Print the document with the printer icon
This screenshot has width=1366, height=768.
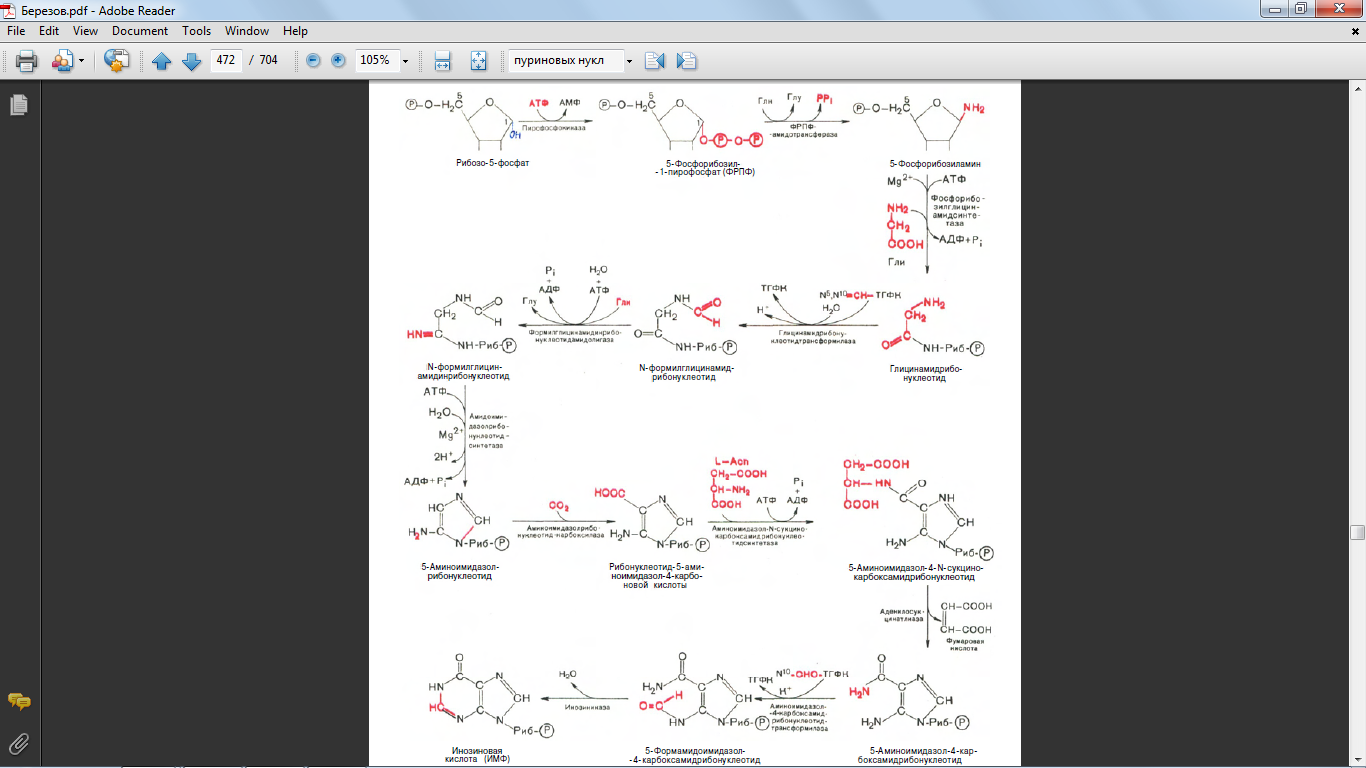coord(26,61)
